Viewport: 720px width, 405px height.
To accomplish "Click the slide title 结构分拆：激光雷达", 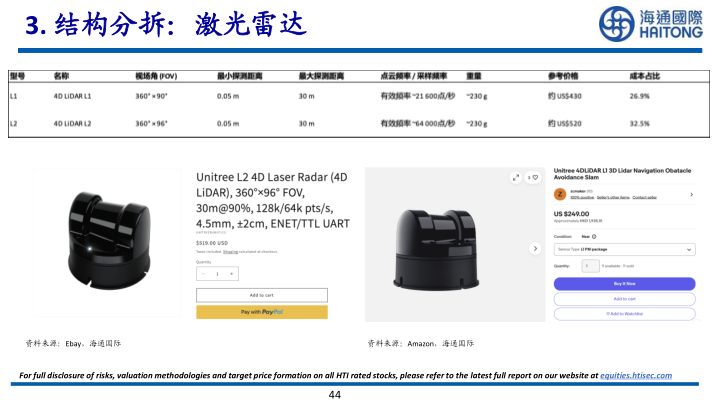I will (x=166, y=24).
